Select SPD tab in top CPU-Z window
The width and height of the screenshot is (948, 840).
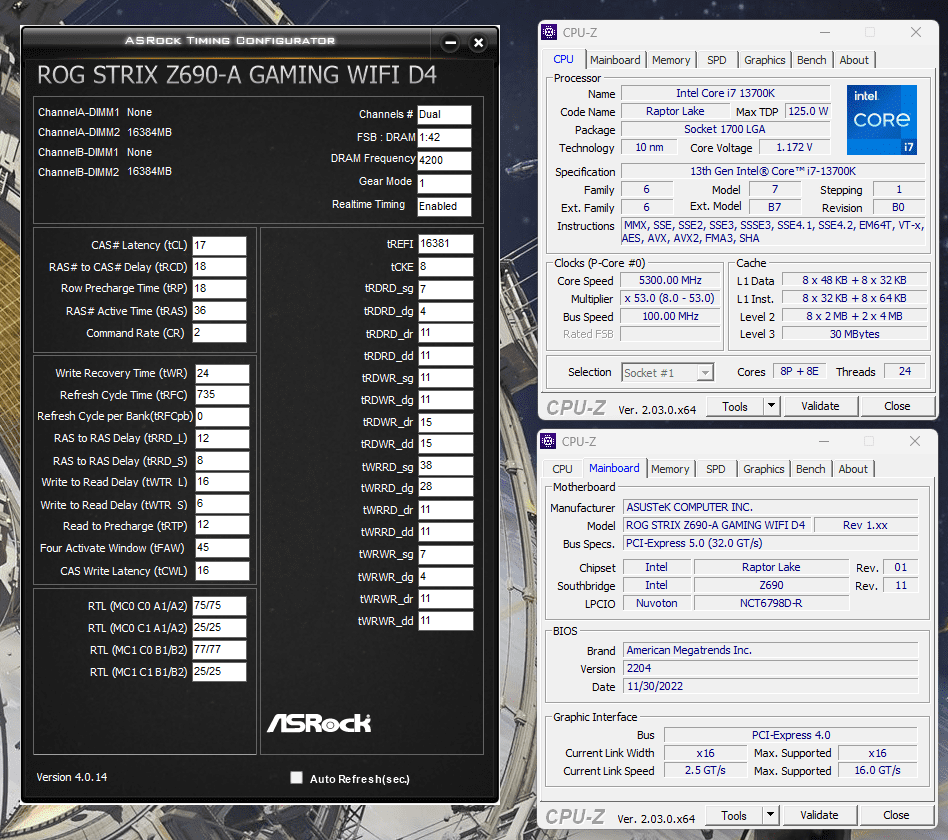tap(716, 60)
